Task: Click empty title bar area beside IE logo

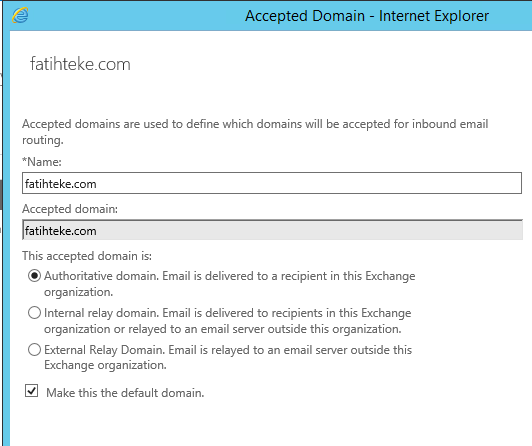Action: coord(136,16)
